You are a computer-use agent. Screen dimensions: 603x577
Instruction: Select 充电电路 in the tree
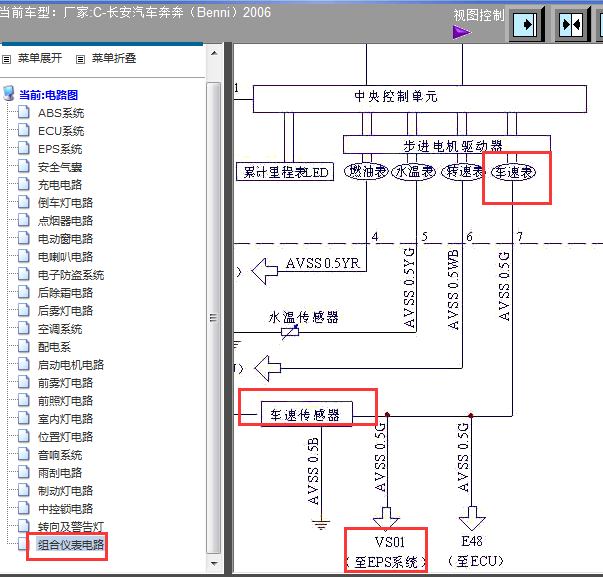(60, 185)
